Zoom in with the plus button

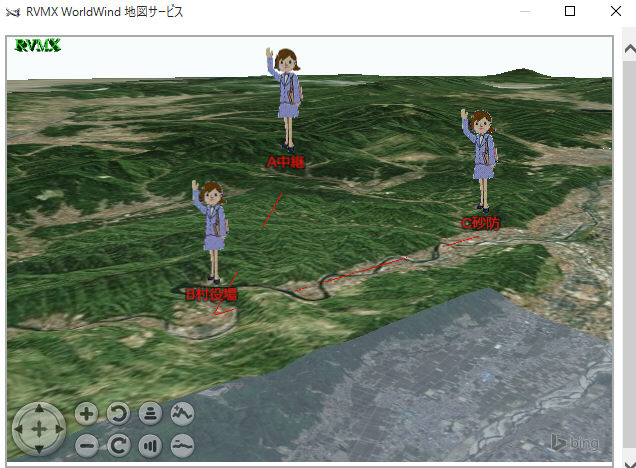pyautogui.click(x=87, y=413)
